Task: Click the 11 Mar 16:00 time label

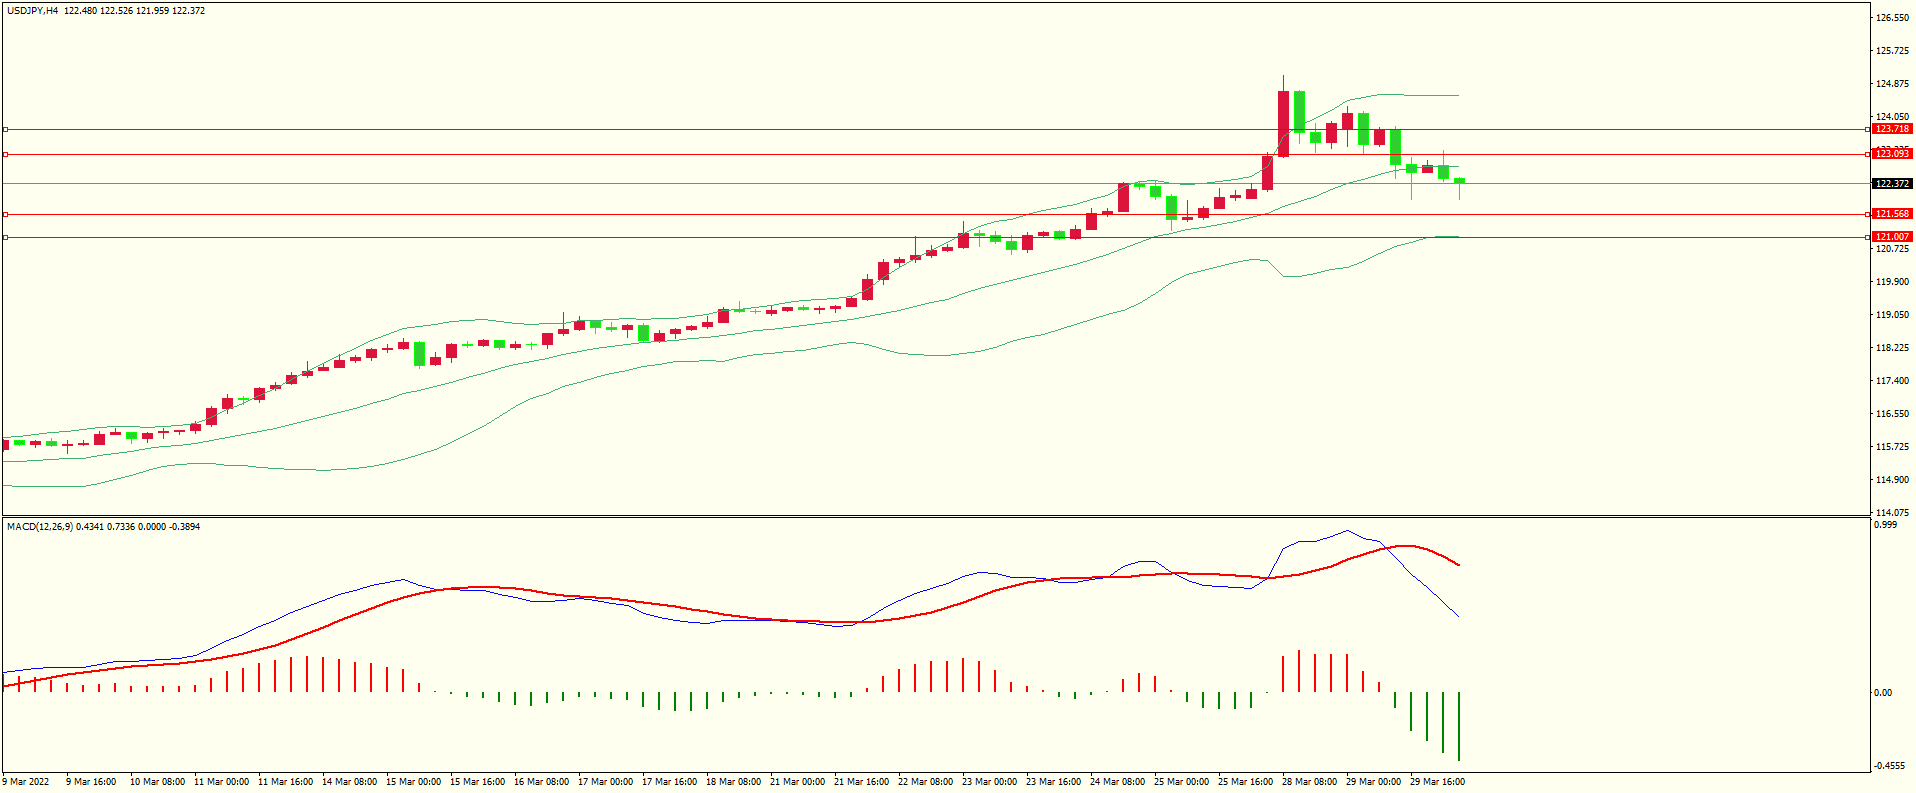Action: click(285, 782)
